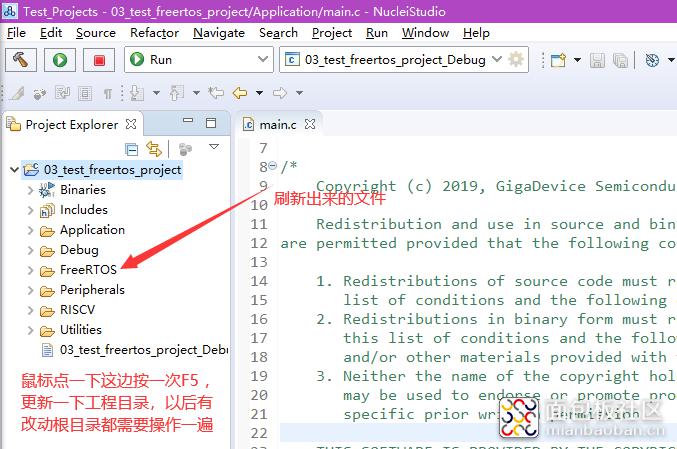This screenshot has width=677, height=449.
Task: Open the Search menu
Action: tap(278, 33)
